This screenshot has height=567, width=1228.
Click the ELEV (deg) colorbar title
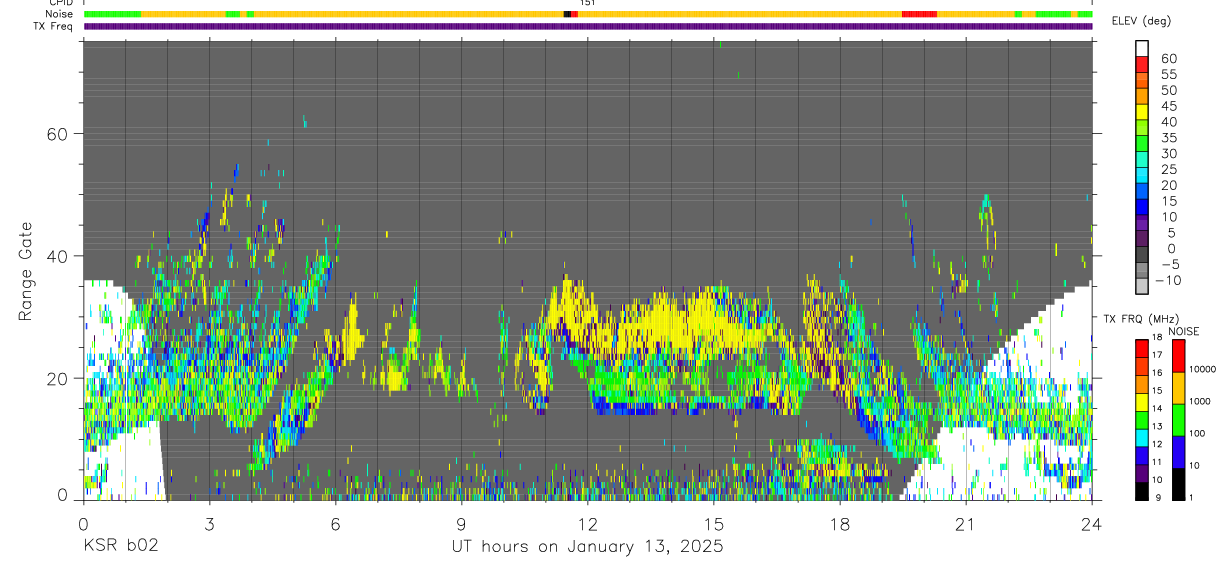(x=1140, y=21)
